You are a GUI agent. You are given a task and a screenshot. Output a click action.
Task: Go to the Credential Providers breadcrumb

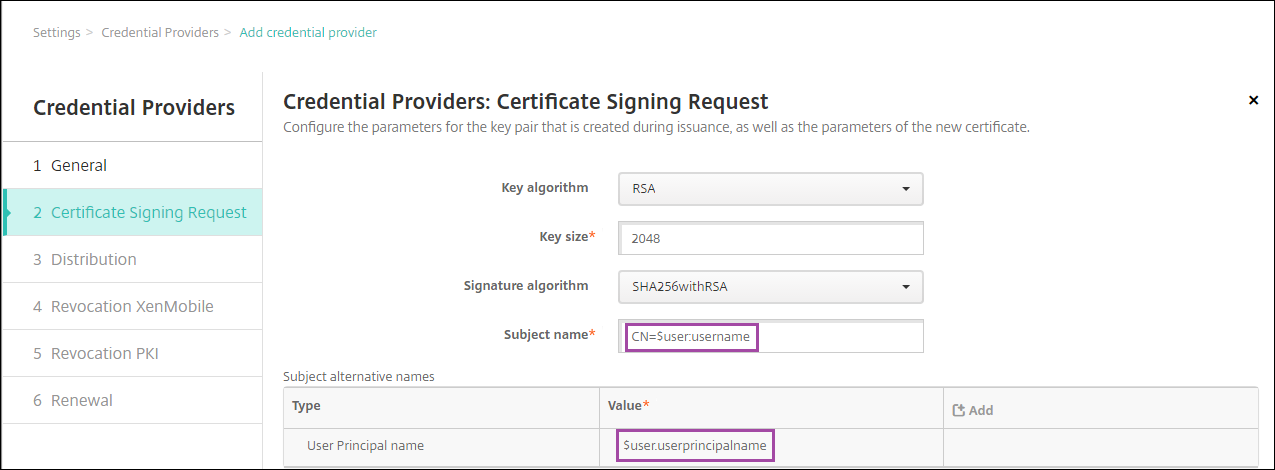160,32
